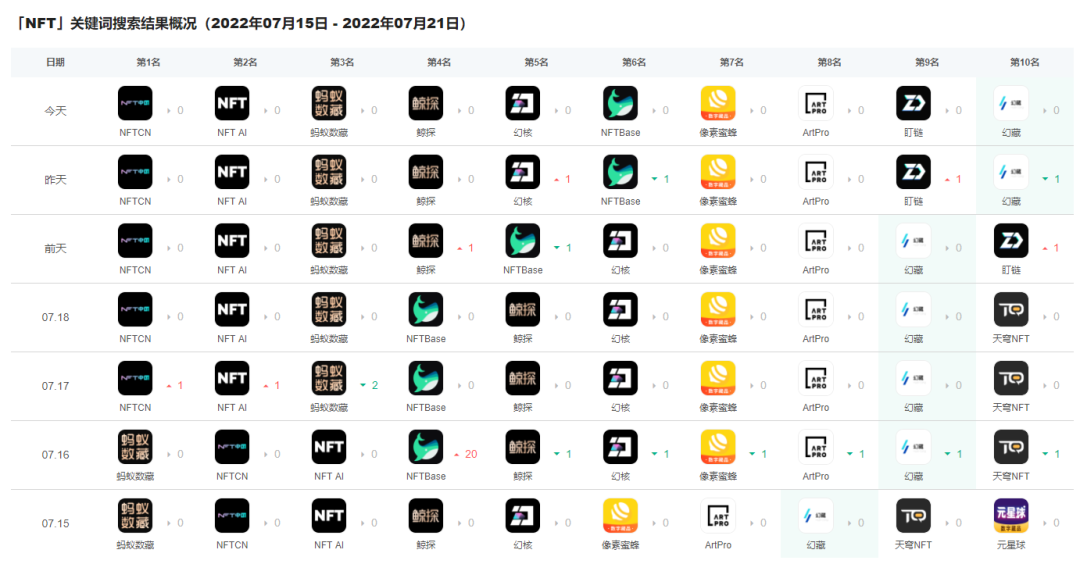Select the 07.17 date label
Screen dimensions: 1080x564
[55, 386]
